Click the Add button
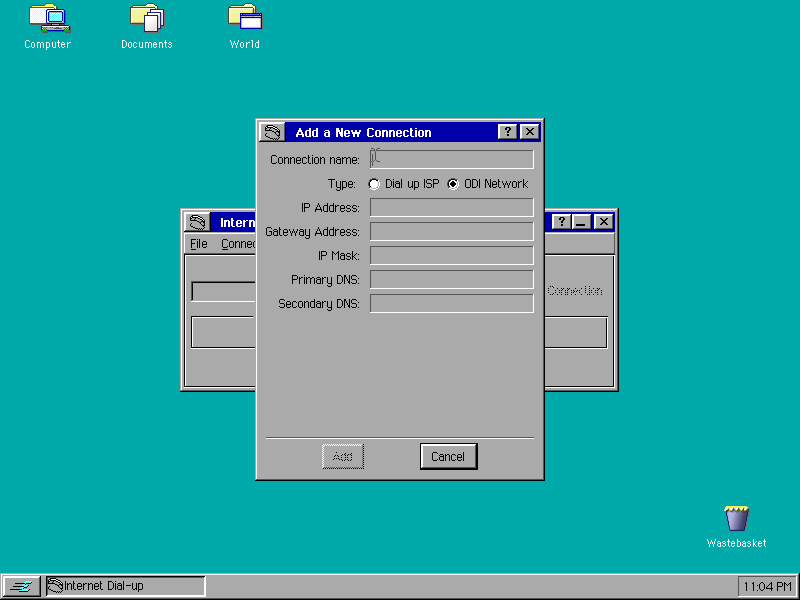 (343, 457)
